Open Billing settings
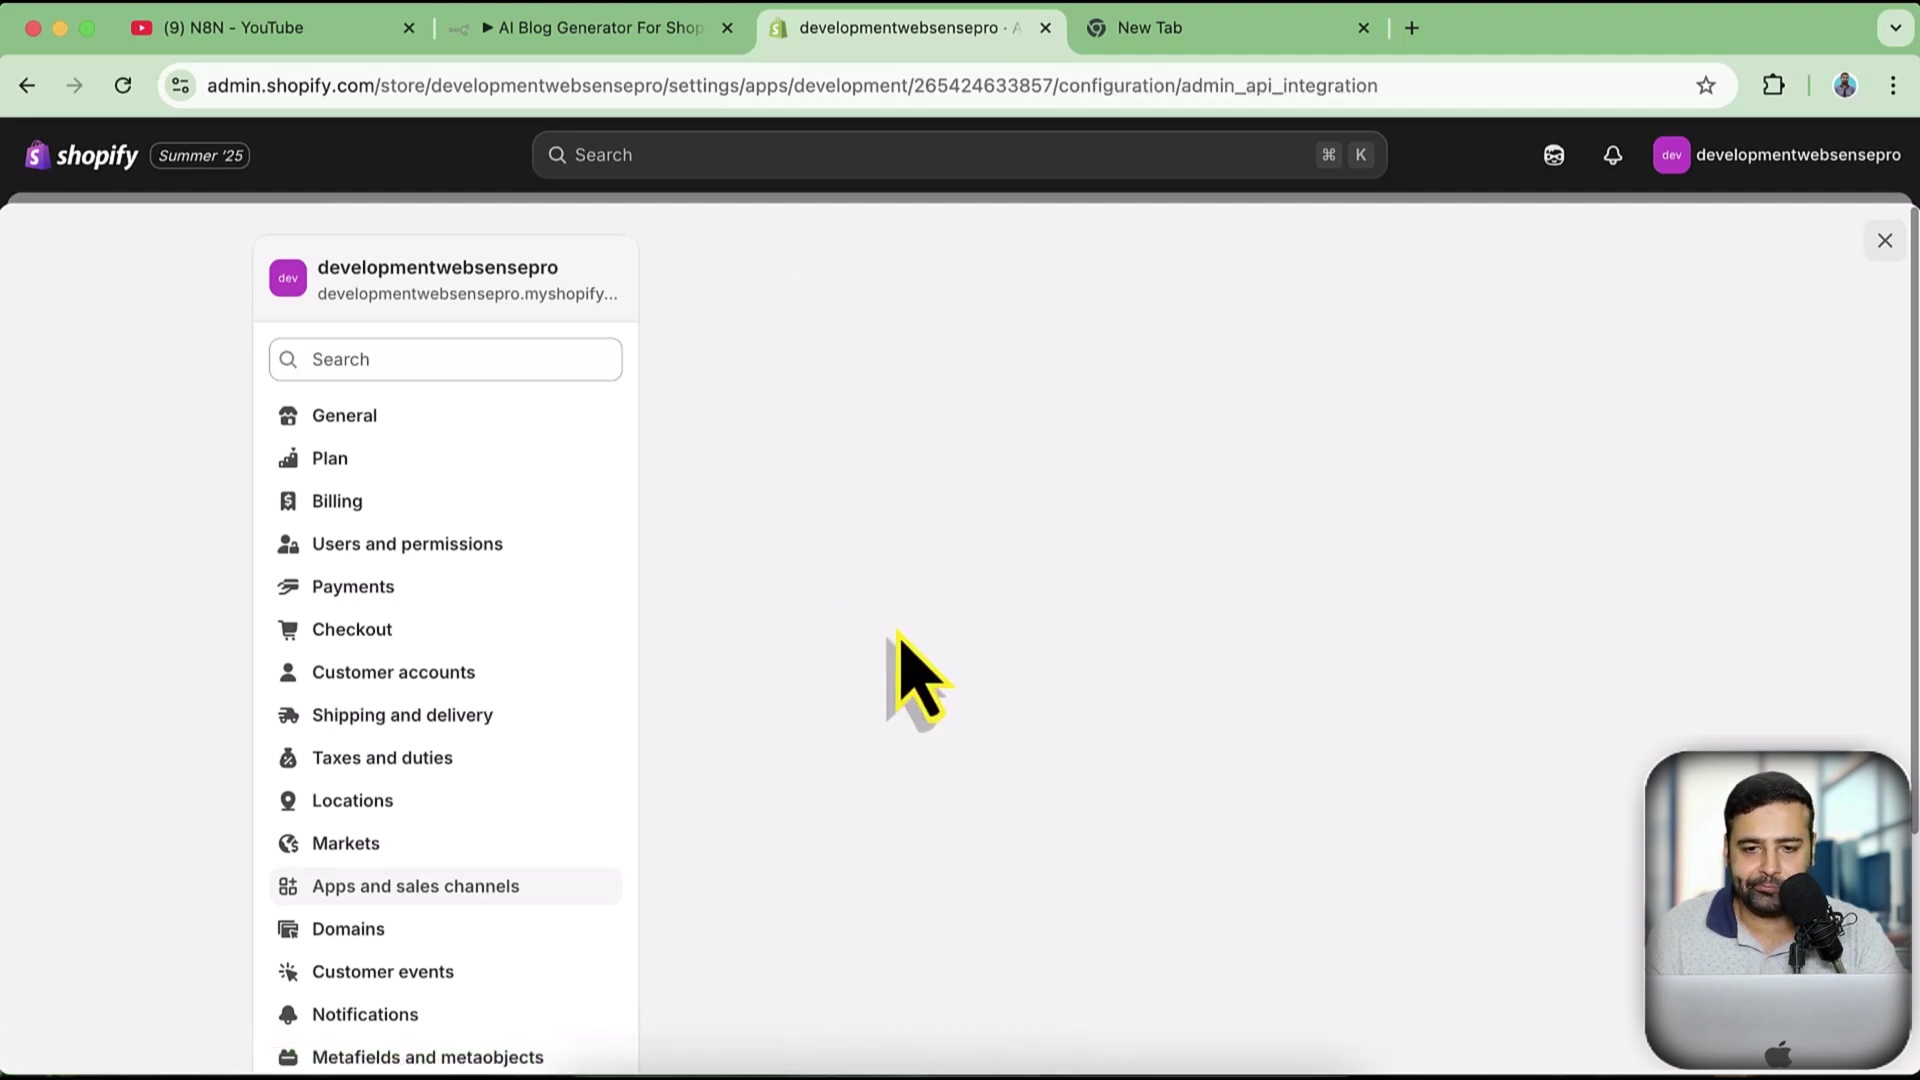The height and width of the screenshot is (1080, 1920). tap(337, 501)
